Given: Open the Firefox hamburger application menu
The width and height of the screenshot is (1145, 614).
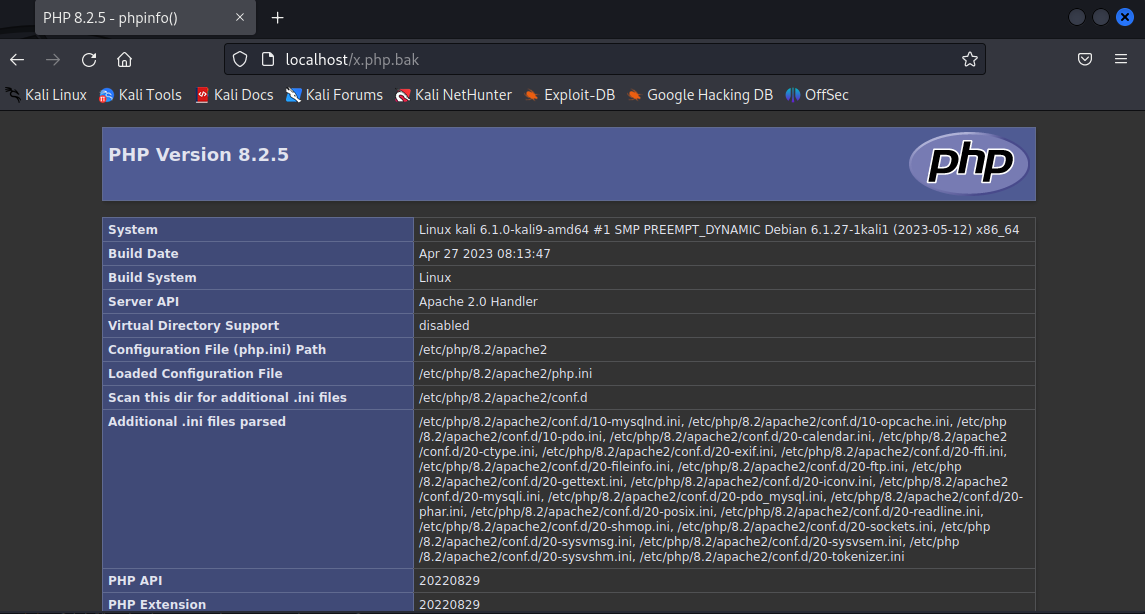Looking at the screenshot, I should point(1121,59).
